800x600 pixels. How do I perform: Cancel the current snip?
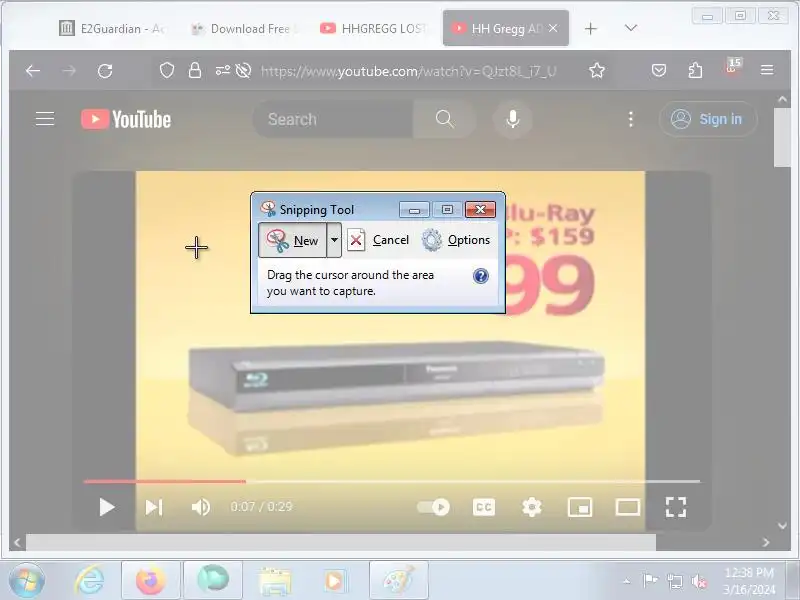pyautogui.click(x=378, y=240)
